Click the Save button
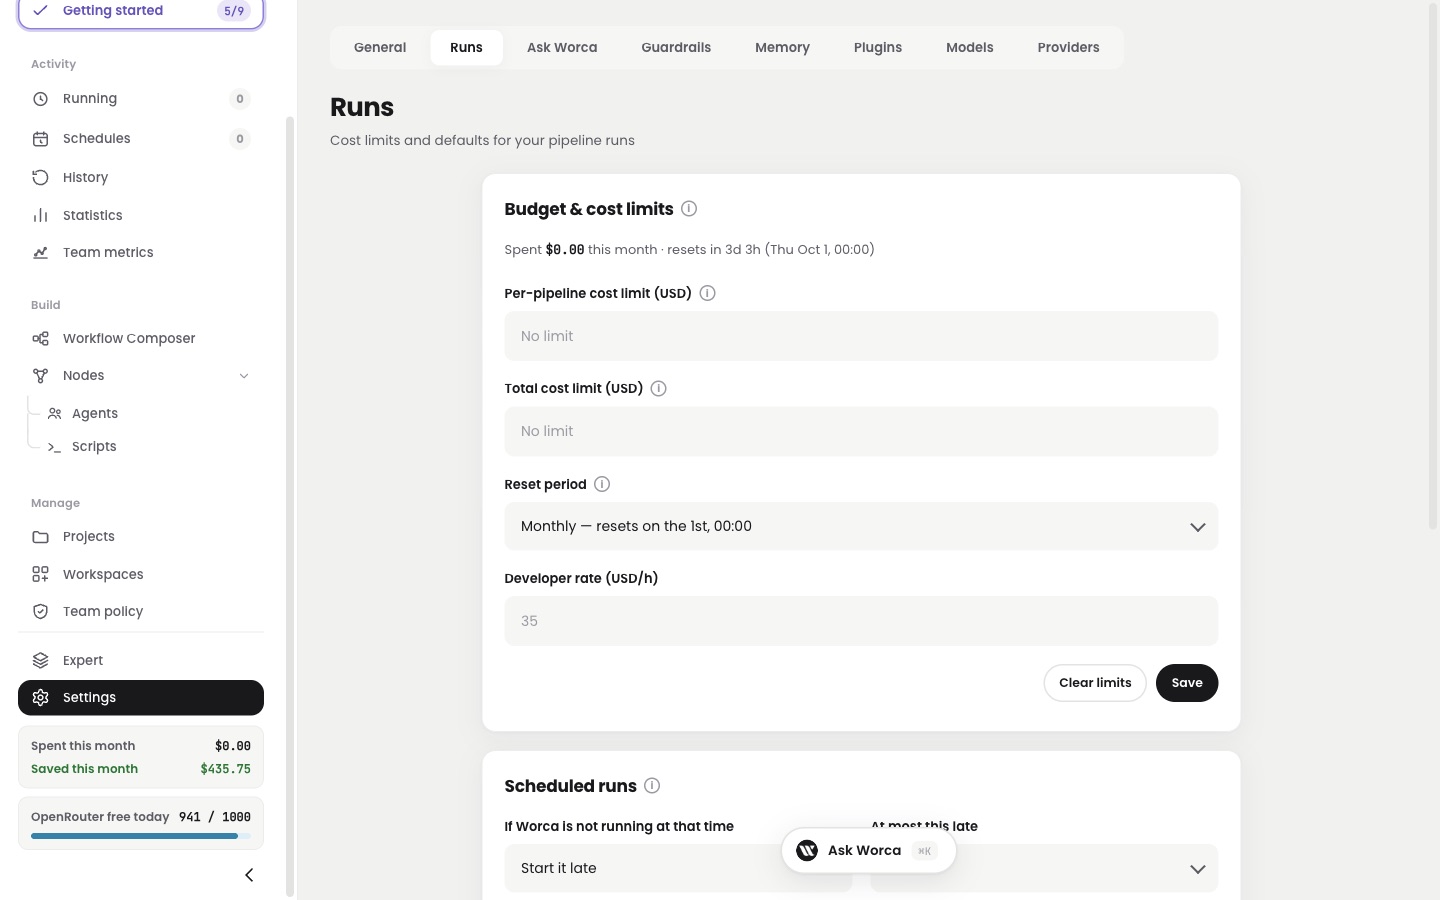The height and width of the screenshot is (900, 1440). coord(1187,683)
